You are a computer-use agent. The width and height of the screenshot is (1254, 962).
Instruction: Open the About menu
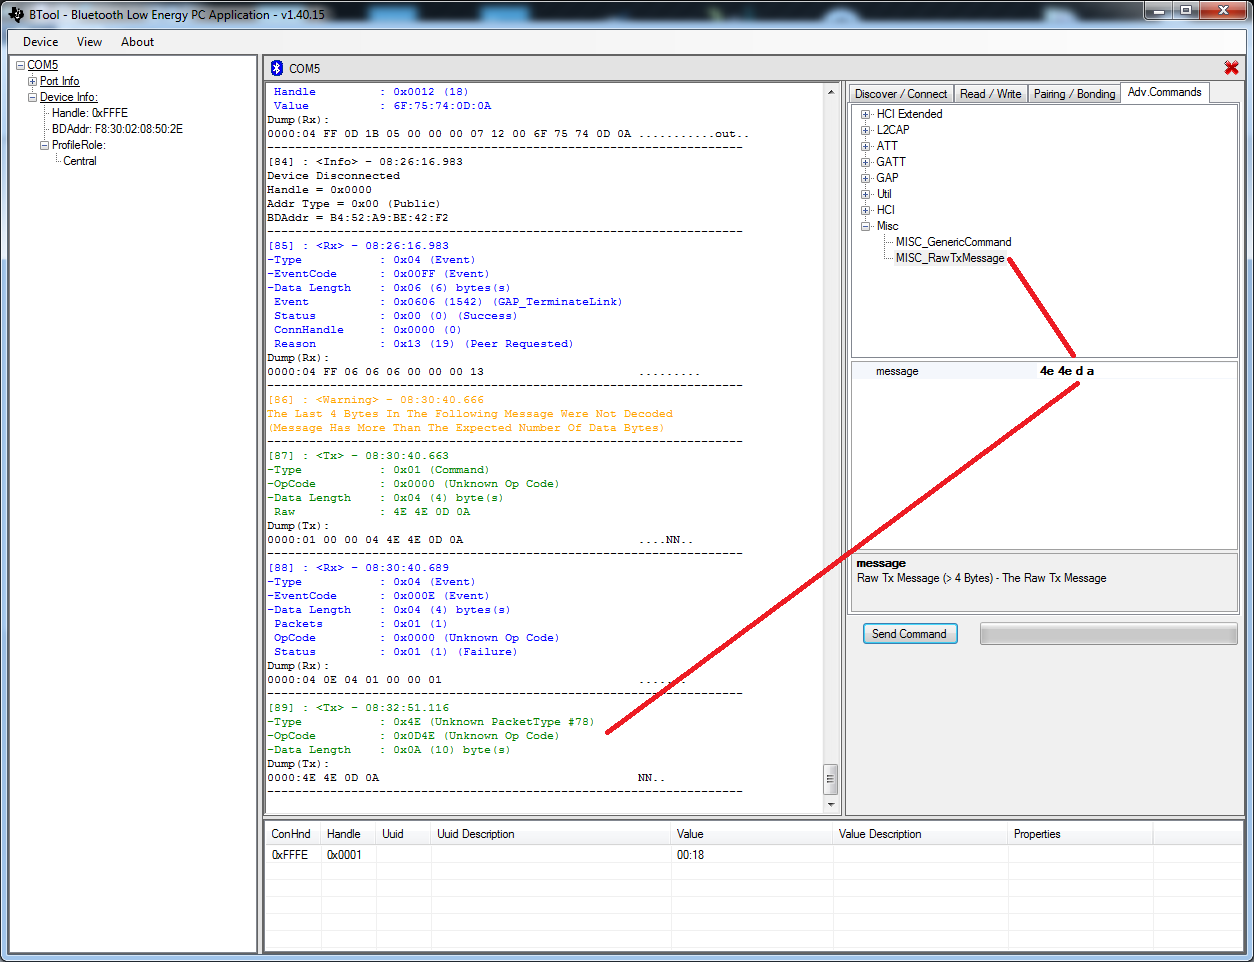(x=137, y=42)
